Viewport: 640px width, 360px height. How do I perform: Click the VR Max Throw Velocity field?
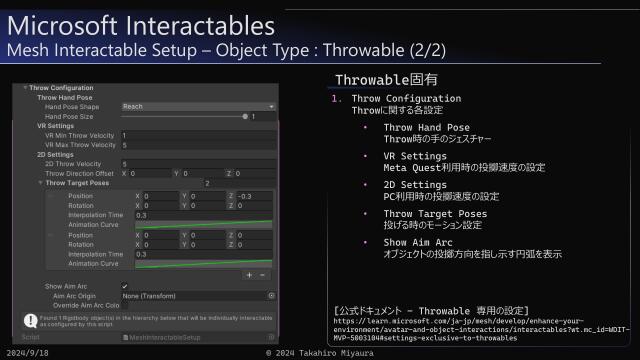(198, 145)
